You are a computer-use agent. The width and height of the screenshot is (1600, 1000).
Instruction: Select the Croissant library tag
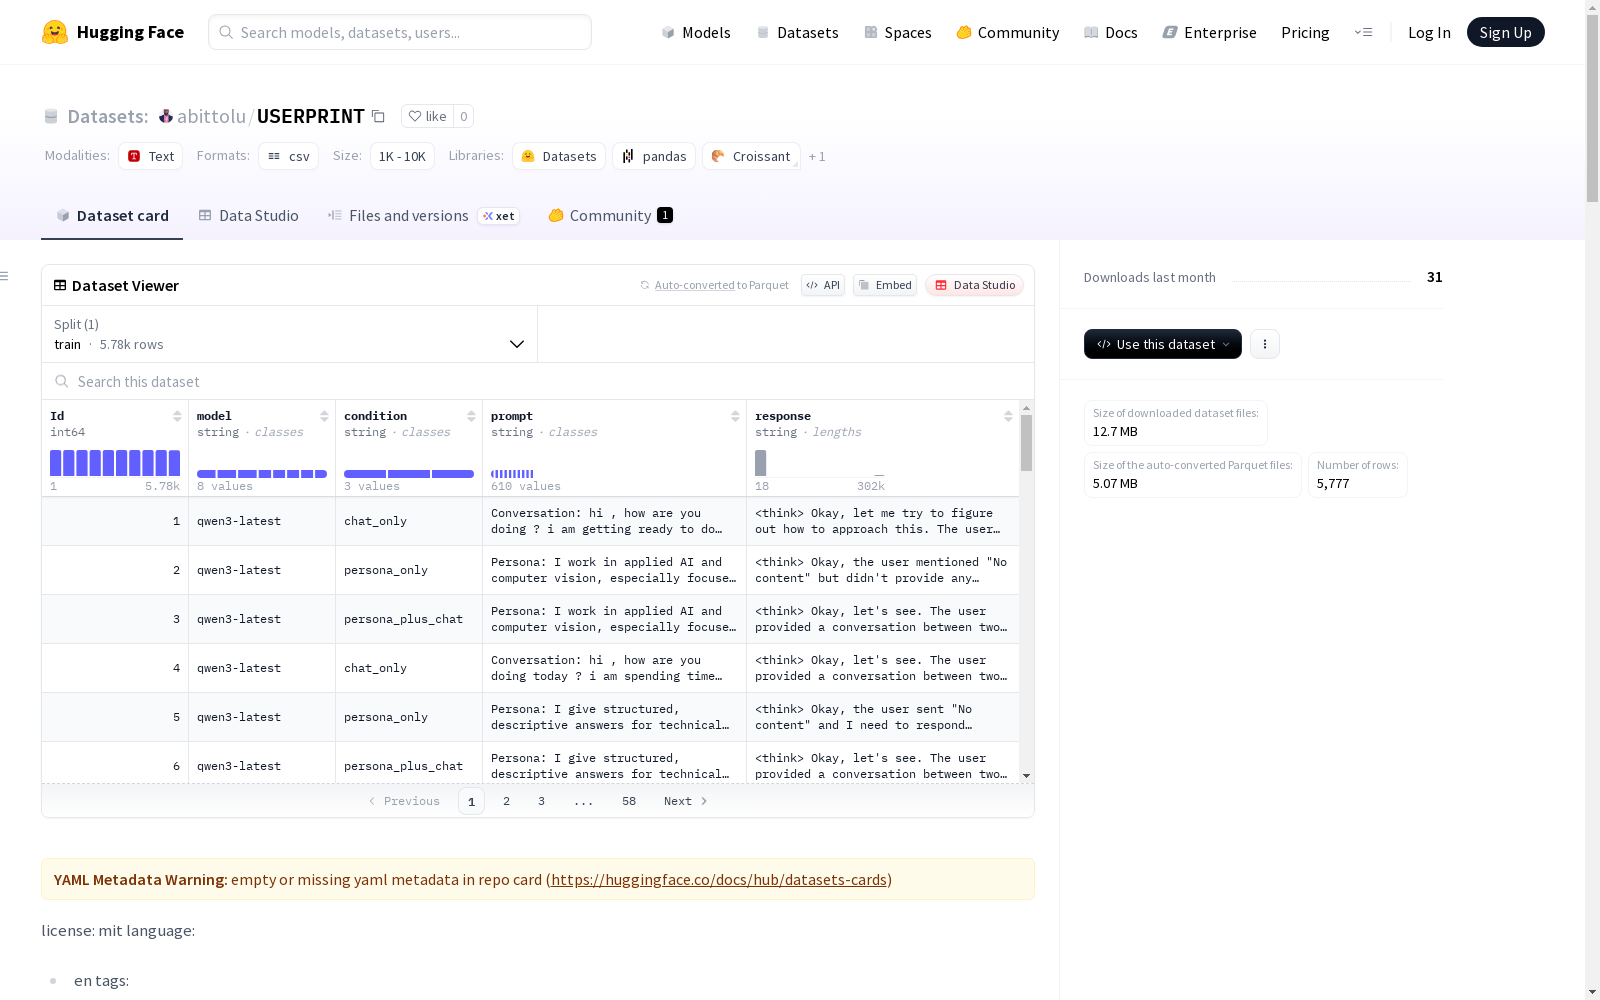click(751, 156)
